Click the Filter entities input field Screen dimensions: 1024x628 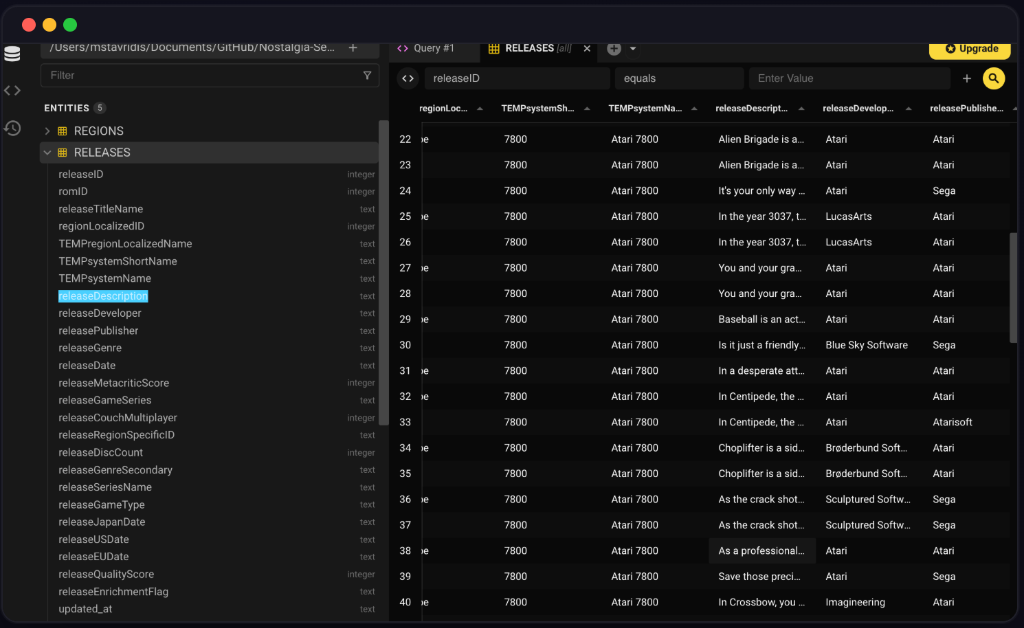(203, 76)
